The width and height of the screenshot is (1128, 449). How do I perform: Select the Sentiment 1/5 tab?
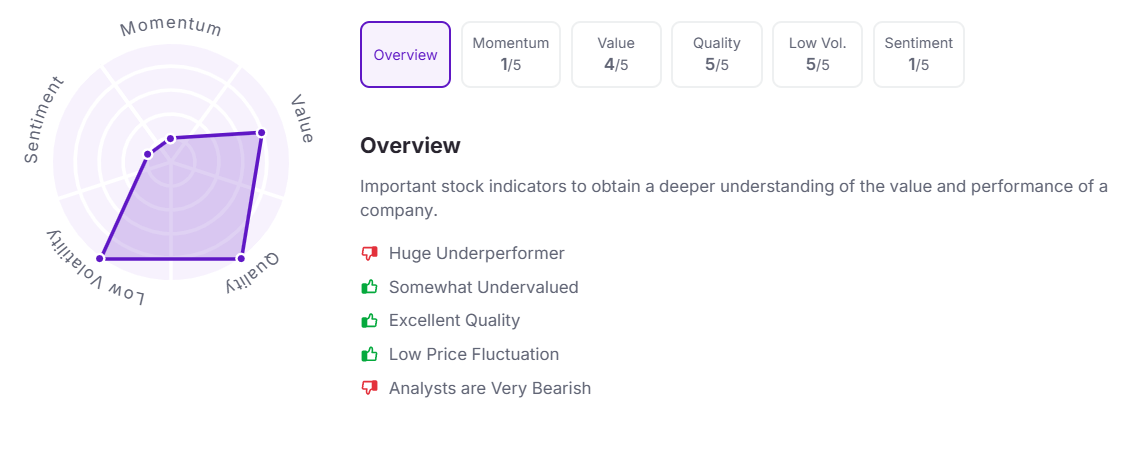tap(918, 55)
